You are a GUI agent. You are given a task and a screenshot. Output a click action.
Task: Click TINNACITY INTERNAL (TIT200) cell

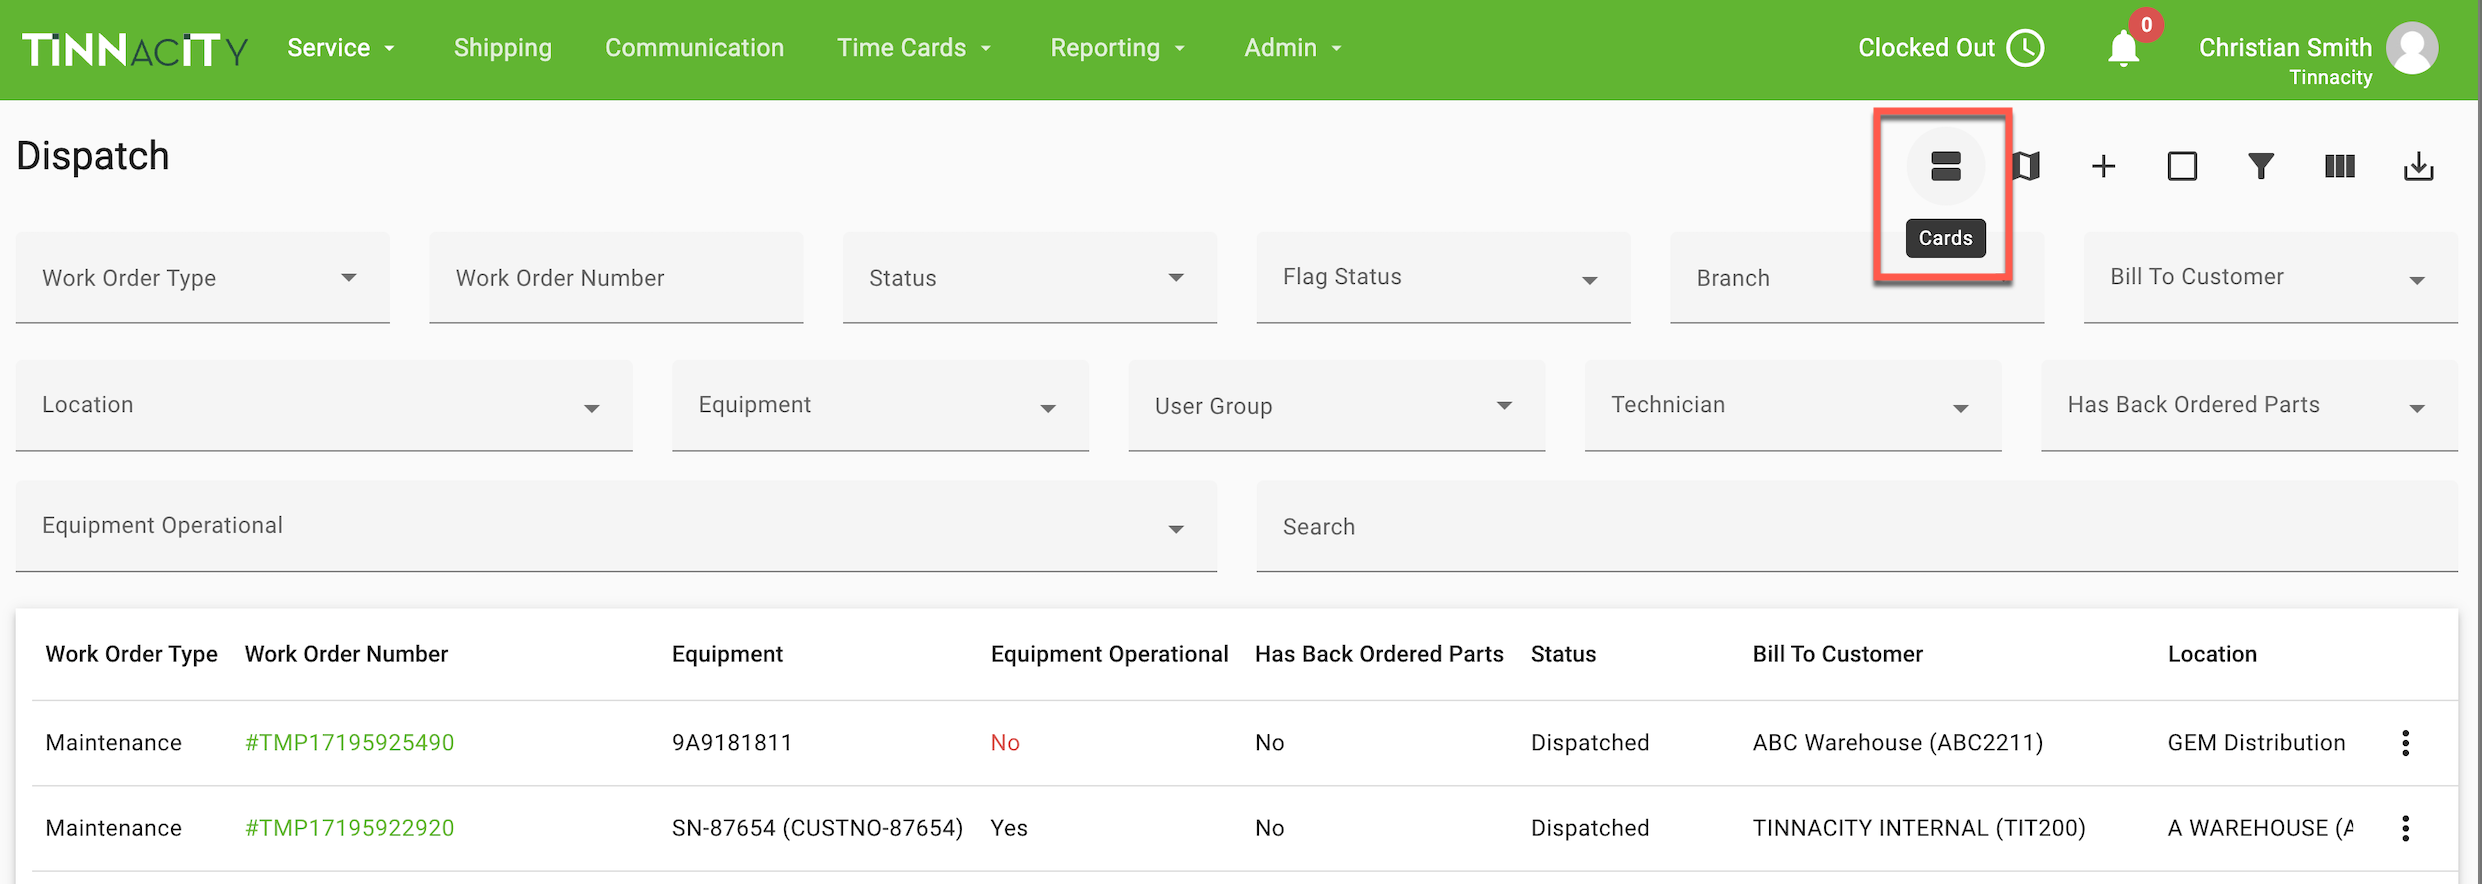tap(1919, 828)
